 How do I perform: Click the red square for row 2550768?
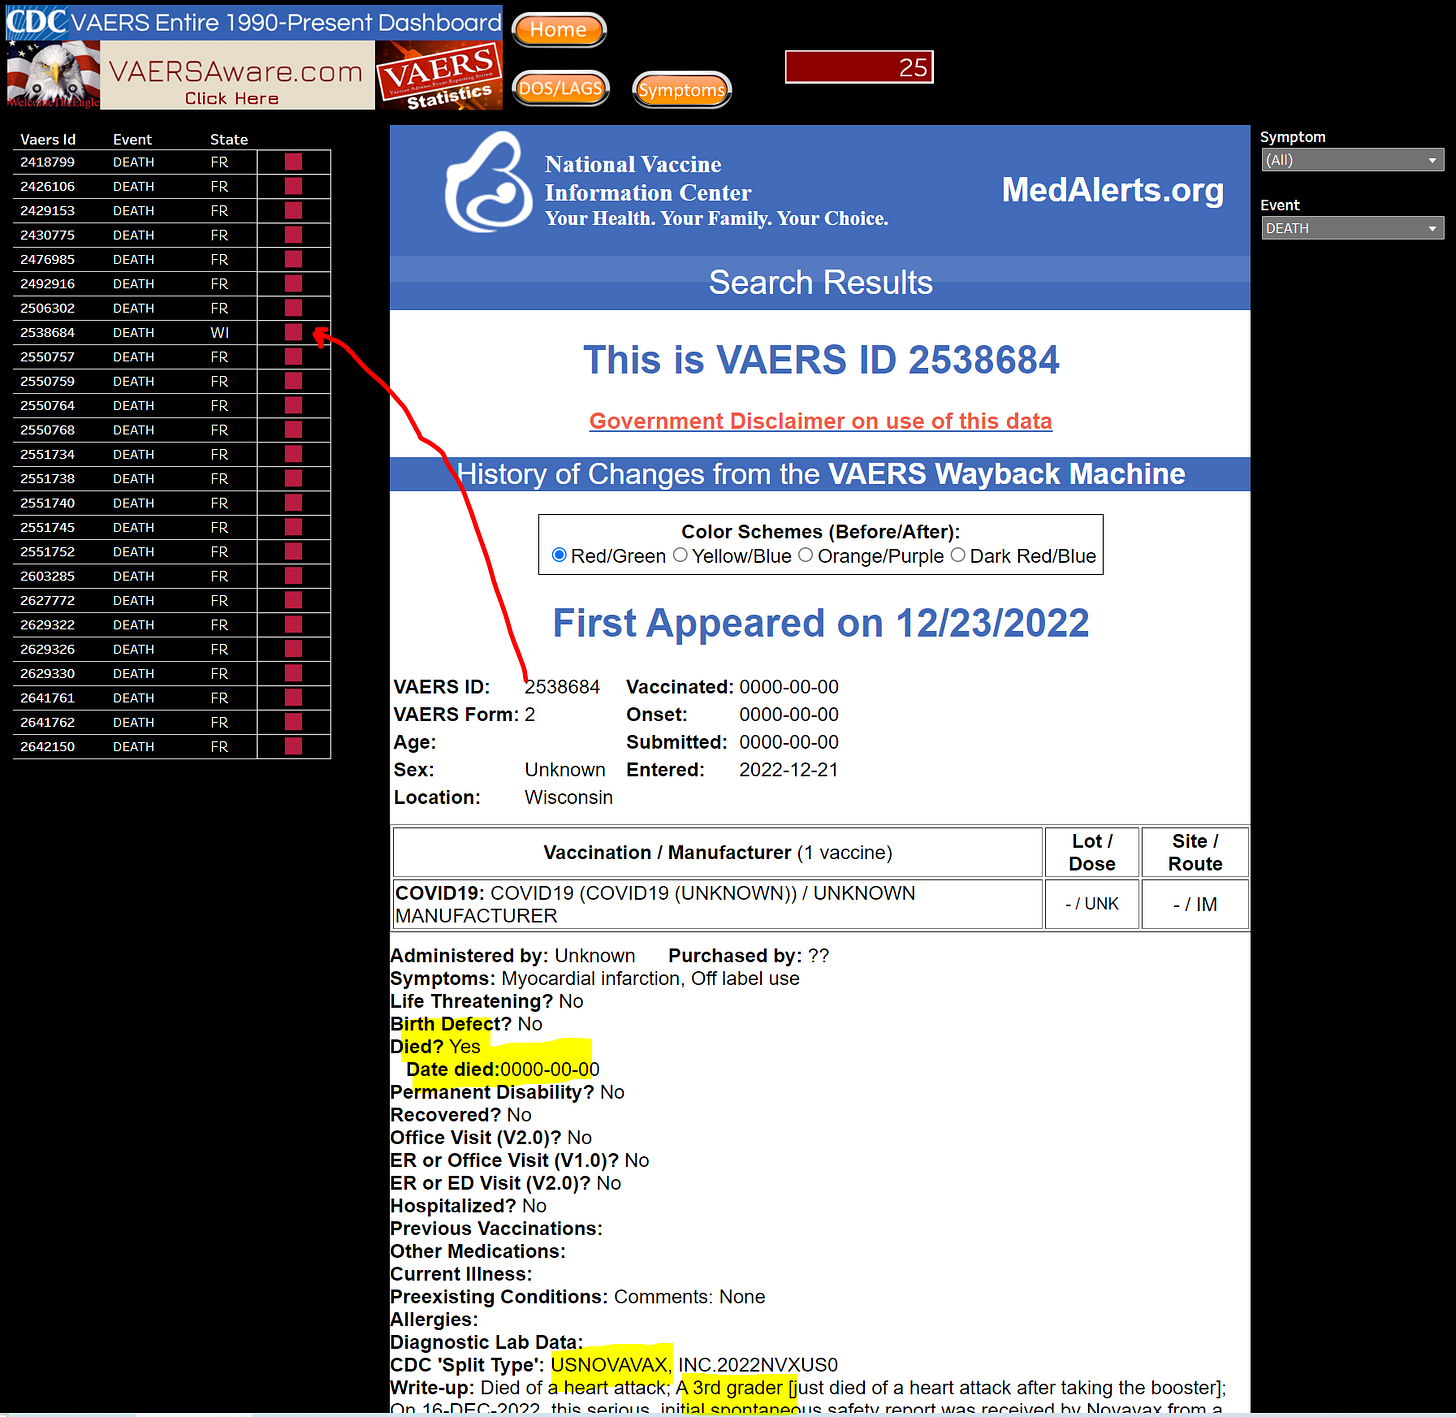tap(293, 429)
